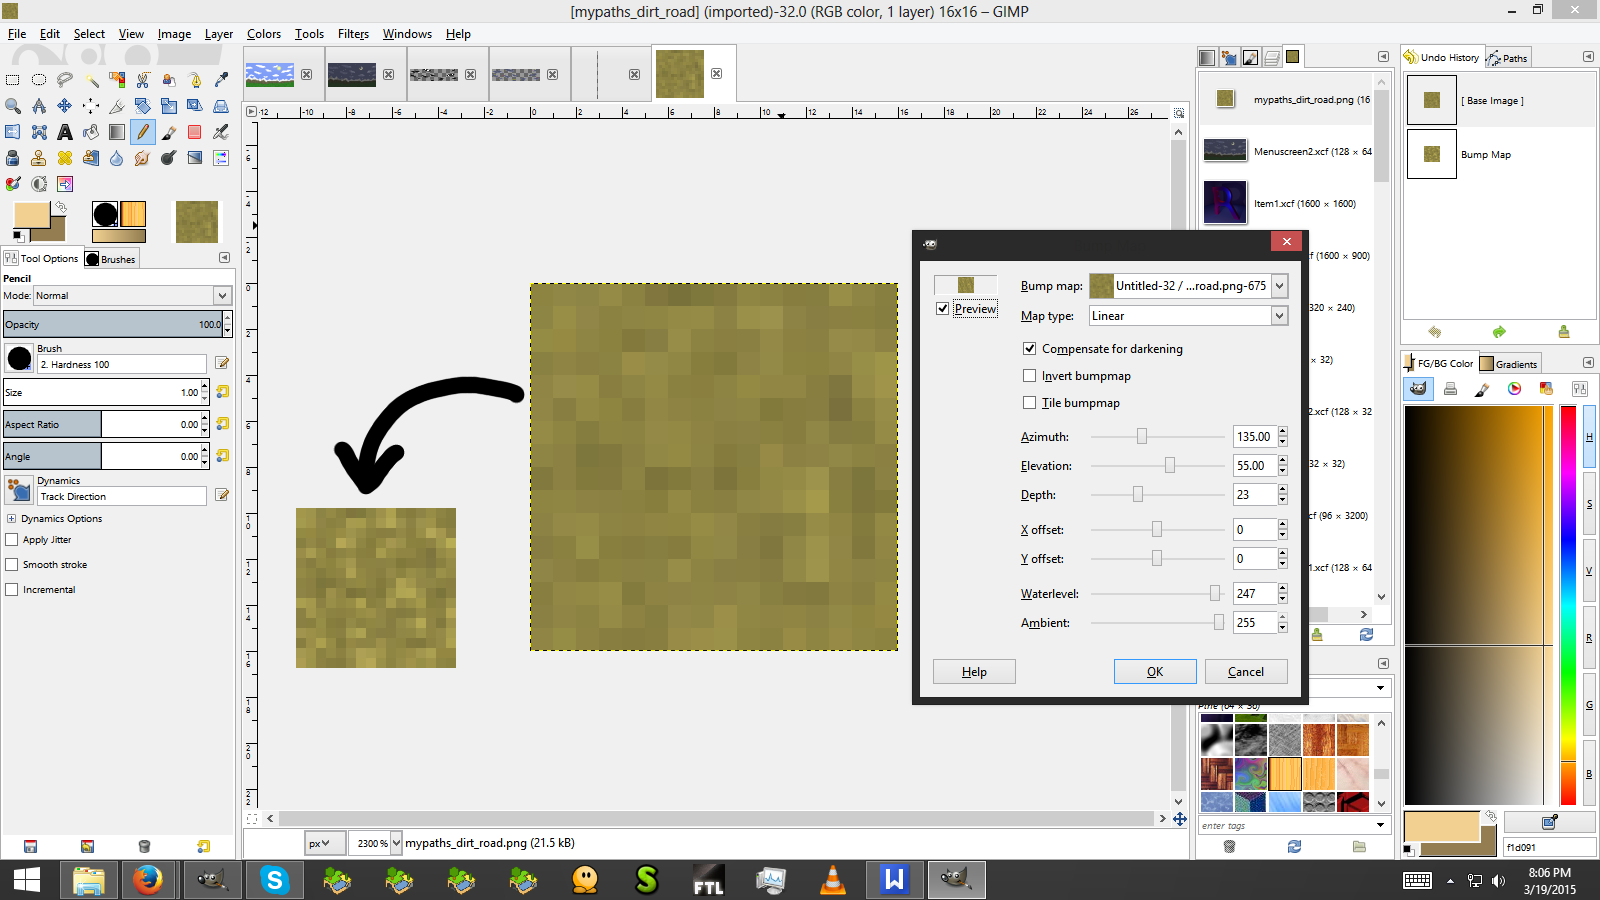Select the Eraser tool
The width and height of the screenshot is (1600, 900).
[x=195, y=132]
